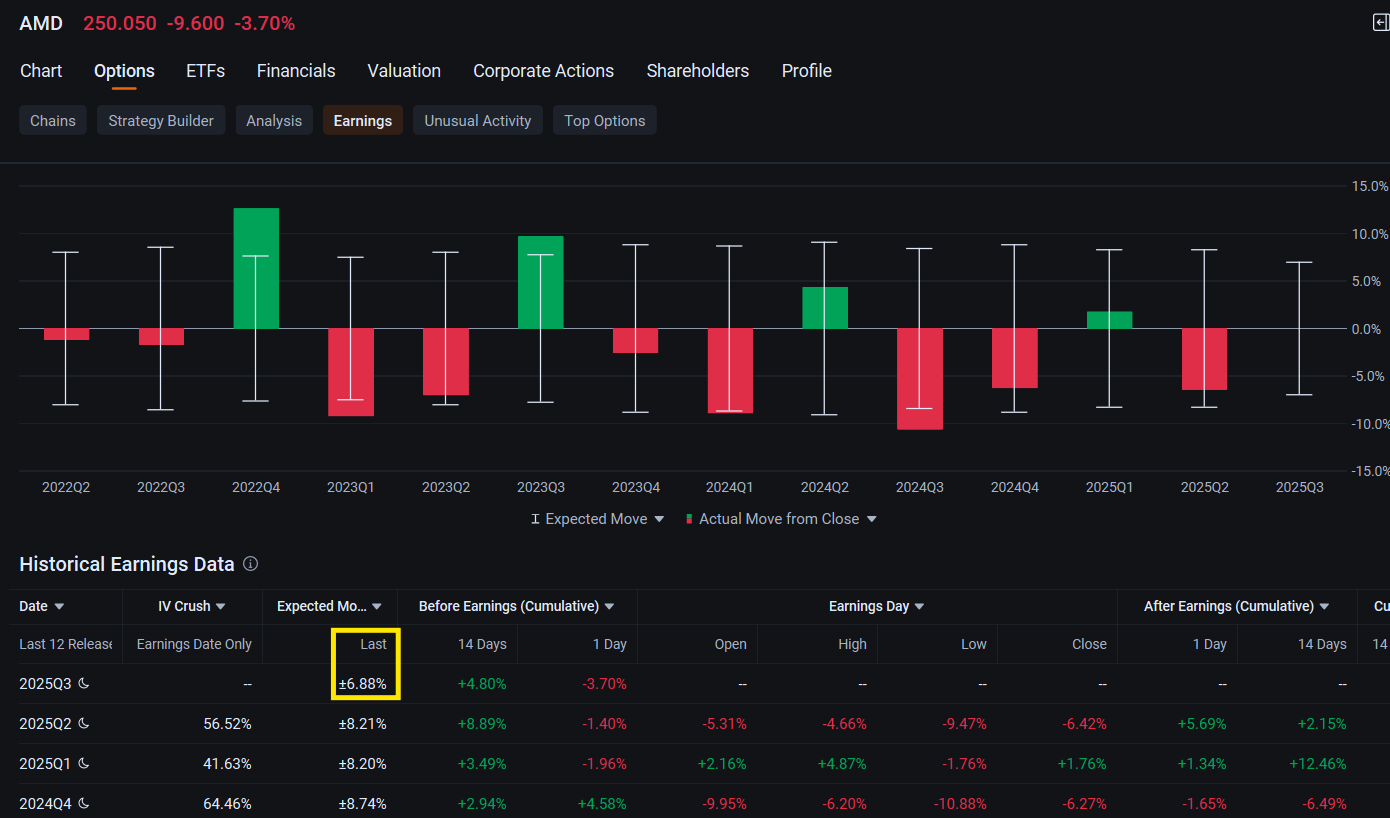Go to the Strategy Builder section
This screenshot has height=818, width=1390.
pyautogui.click(x=161, y=121)
